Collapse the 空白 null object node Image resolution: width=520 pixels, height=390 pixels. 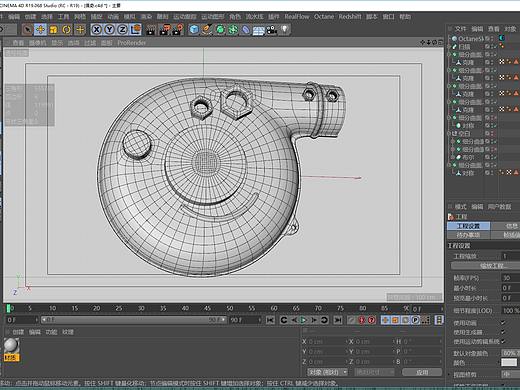[x=449, y=134]
